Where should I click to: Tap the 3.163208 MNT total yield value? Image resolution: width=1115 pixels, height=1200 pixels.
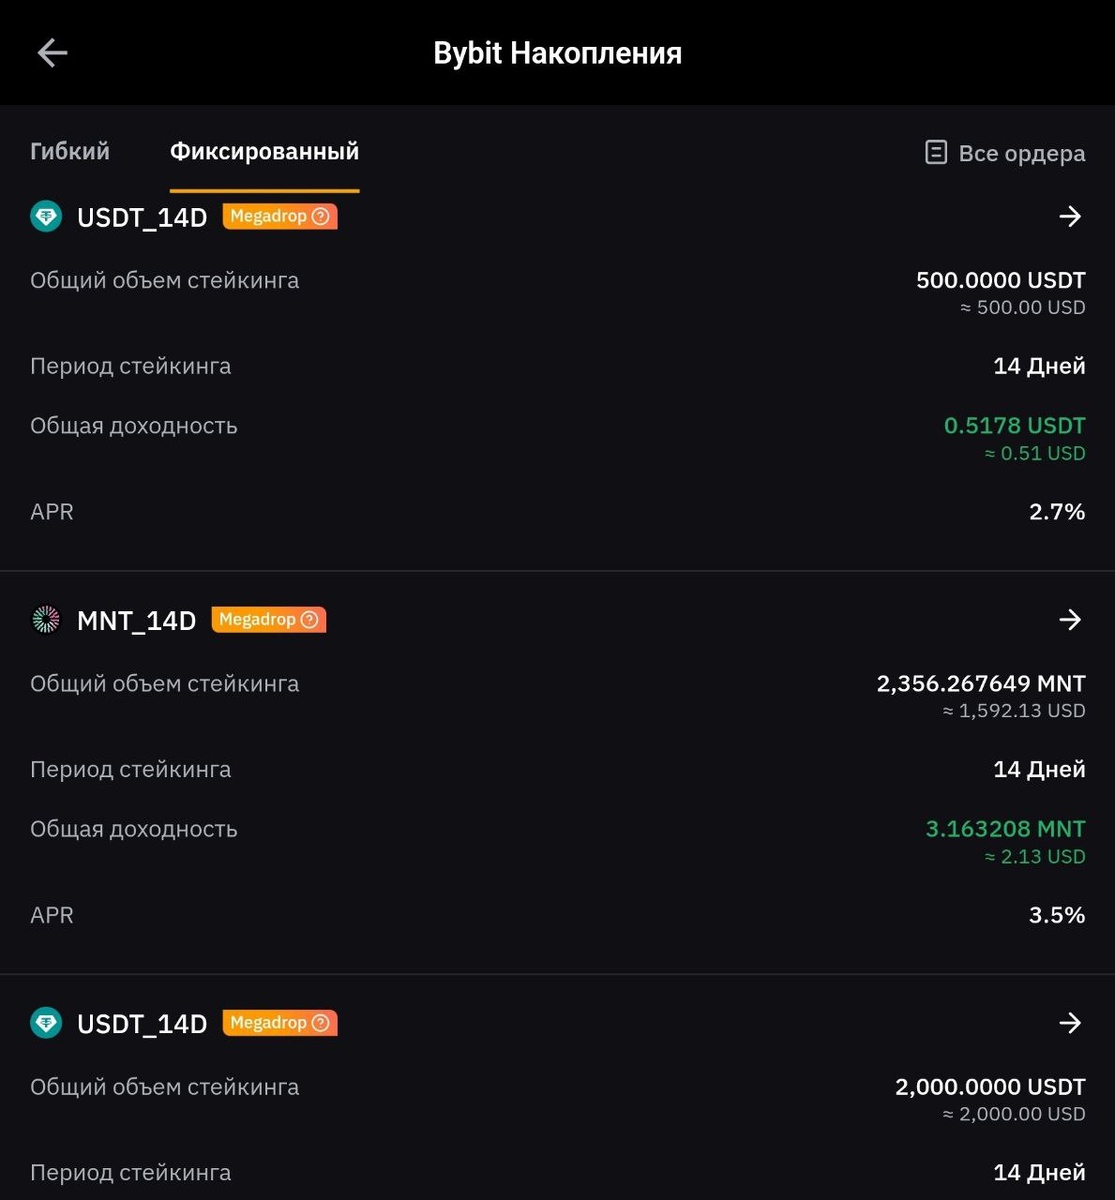[1005, 829]
